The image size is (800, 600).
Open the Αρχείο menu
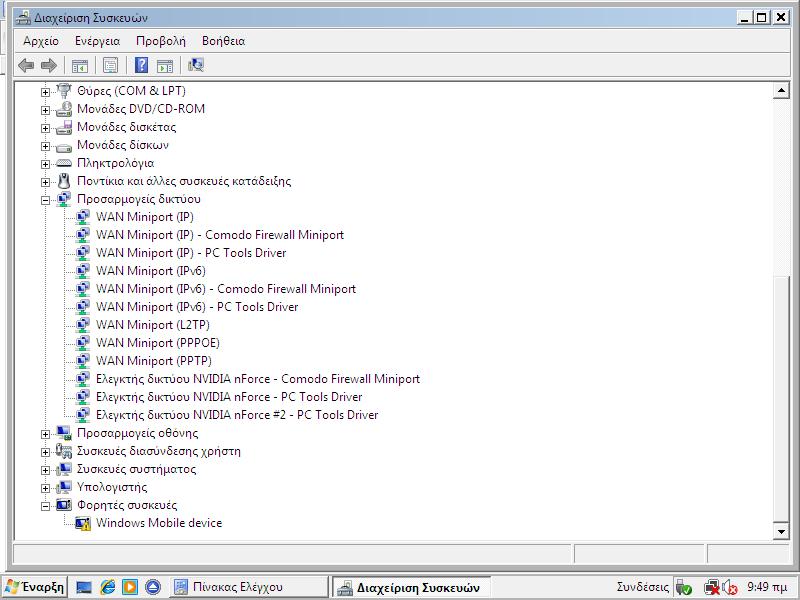click(41, 41)
